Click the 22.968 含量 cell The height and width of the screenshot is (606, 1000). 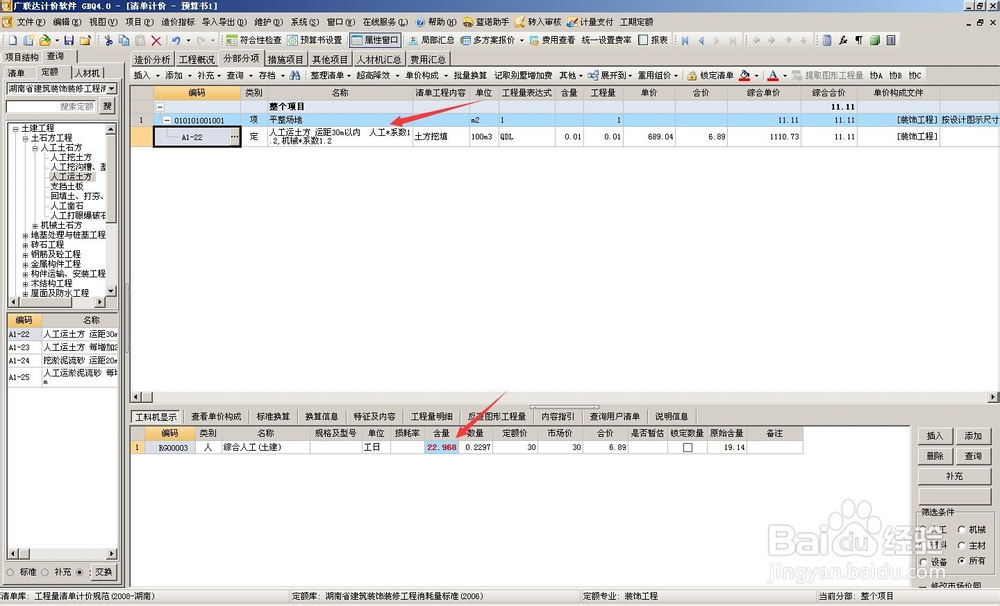pos(441,447)
